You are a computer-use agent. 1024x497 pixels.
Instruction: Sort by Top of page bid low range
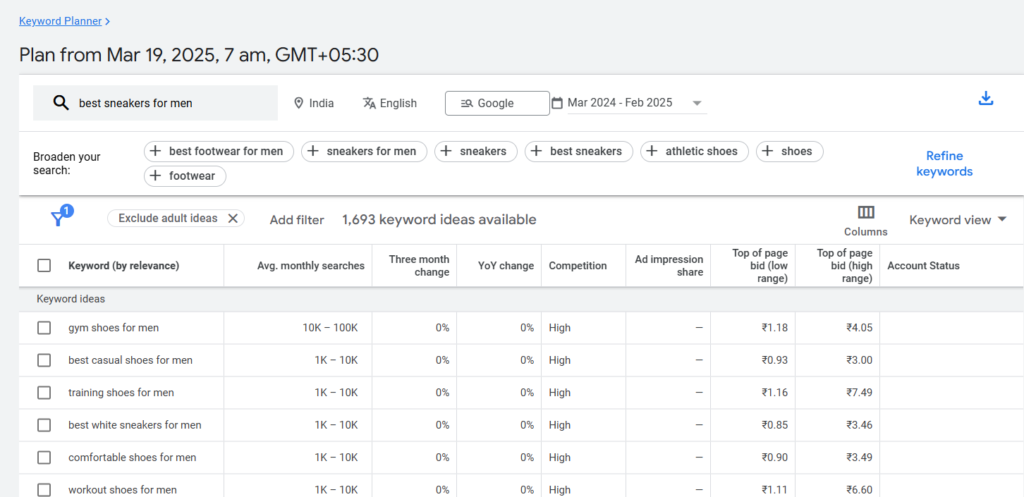click(760, 266)
